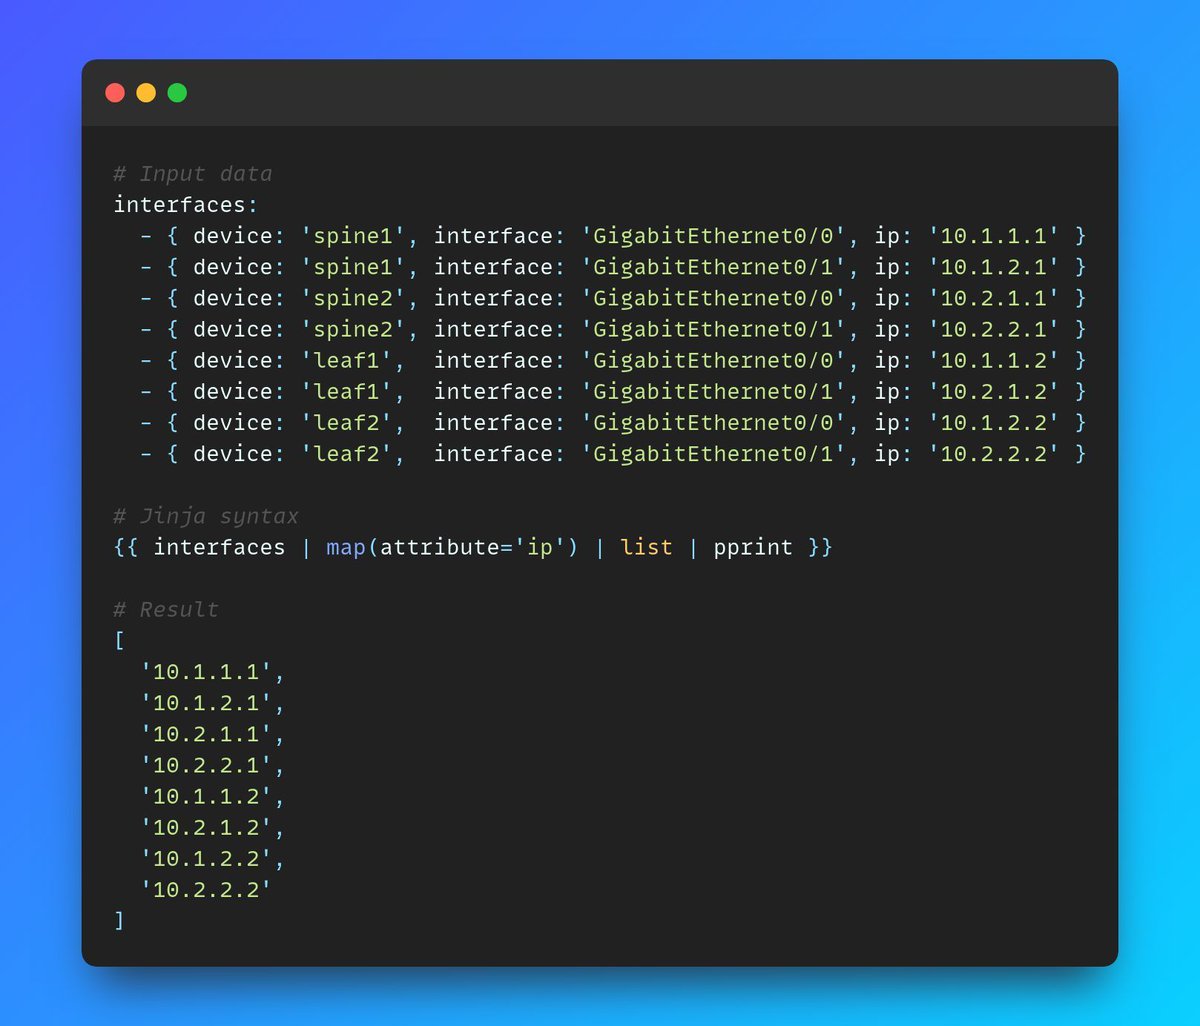Viewport: 1200px width, 1026px height.
Task: Click the yellow minimize window dot
Action: pyautogui.click(x=146, y=93)
